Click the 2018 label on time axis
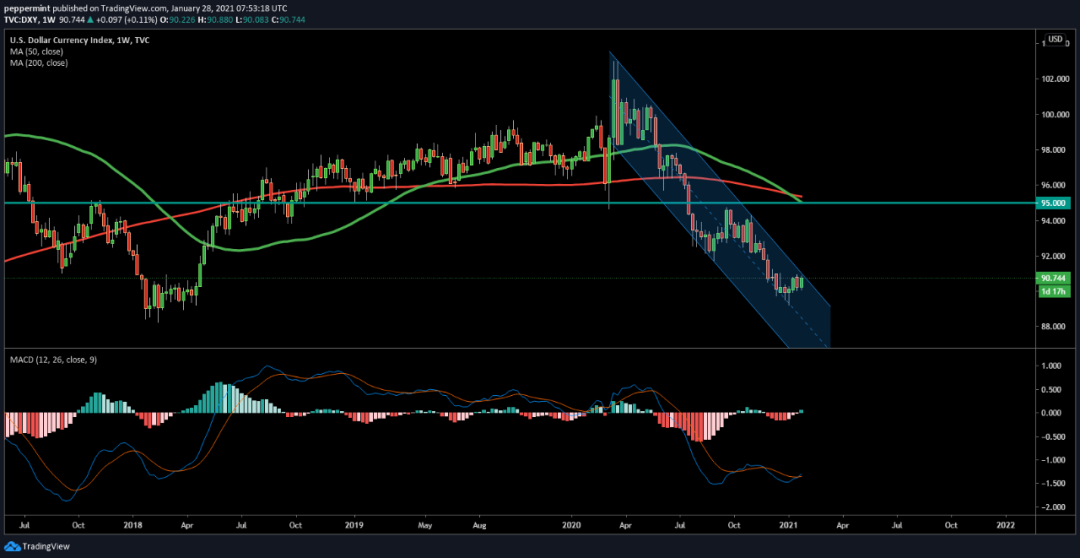The image size is (1080, 558). 133,523
